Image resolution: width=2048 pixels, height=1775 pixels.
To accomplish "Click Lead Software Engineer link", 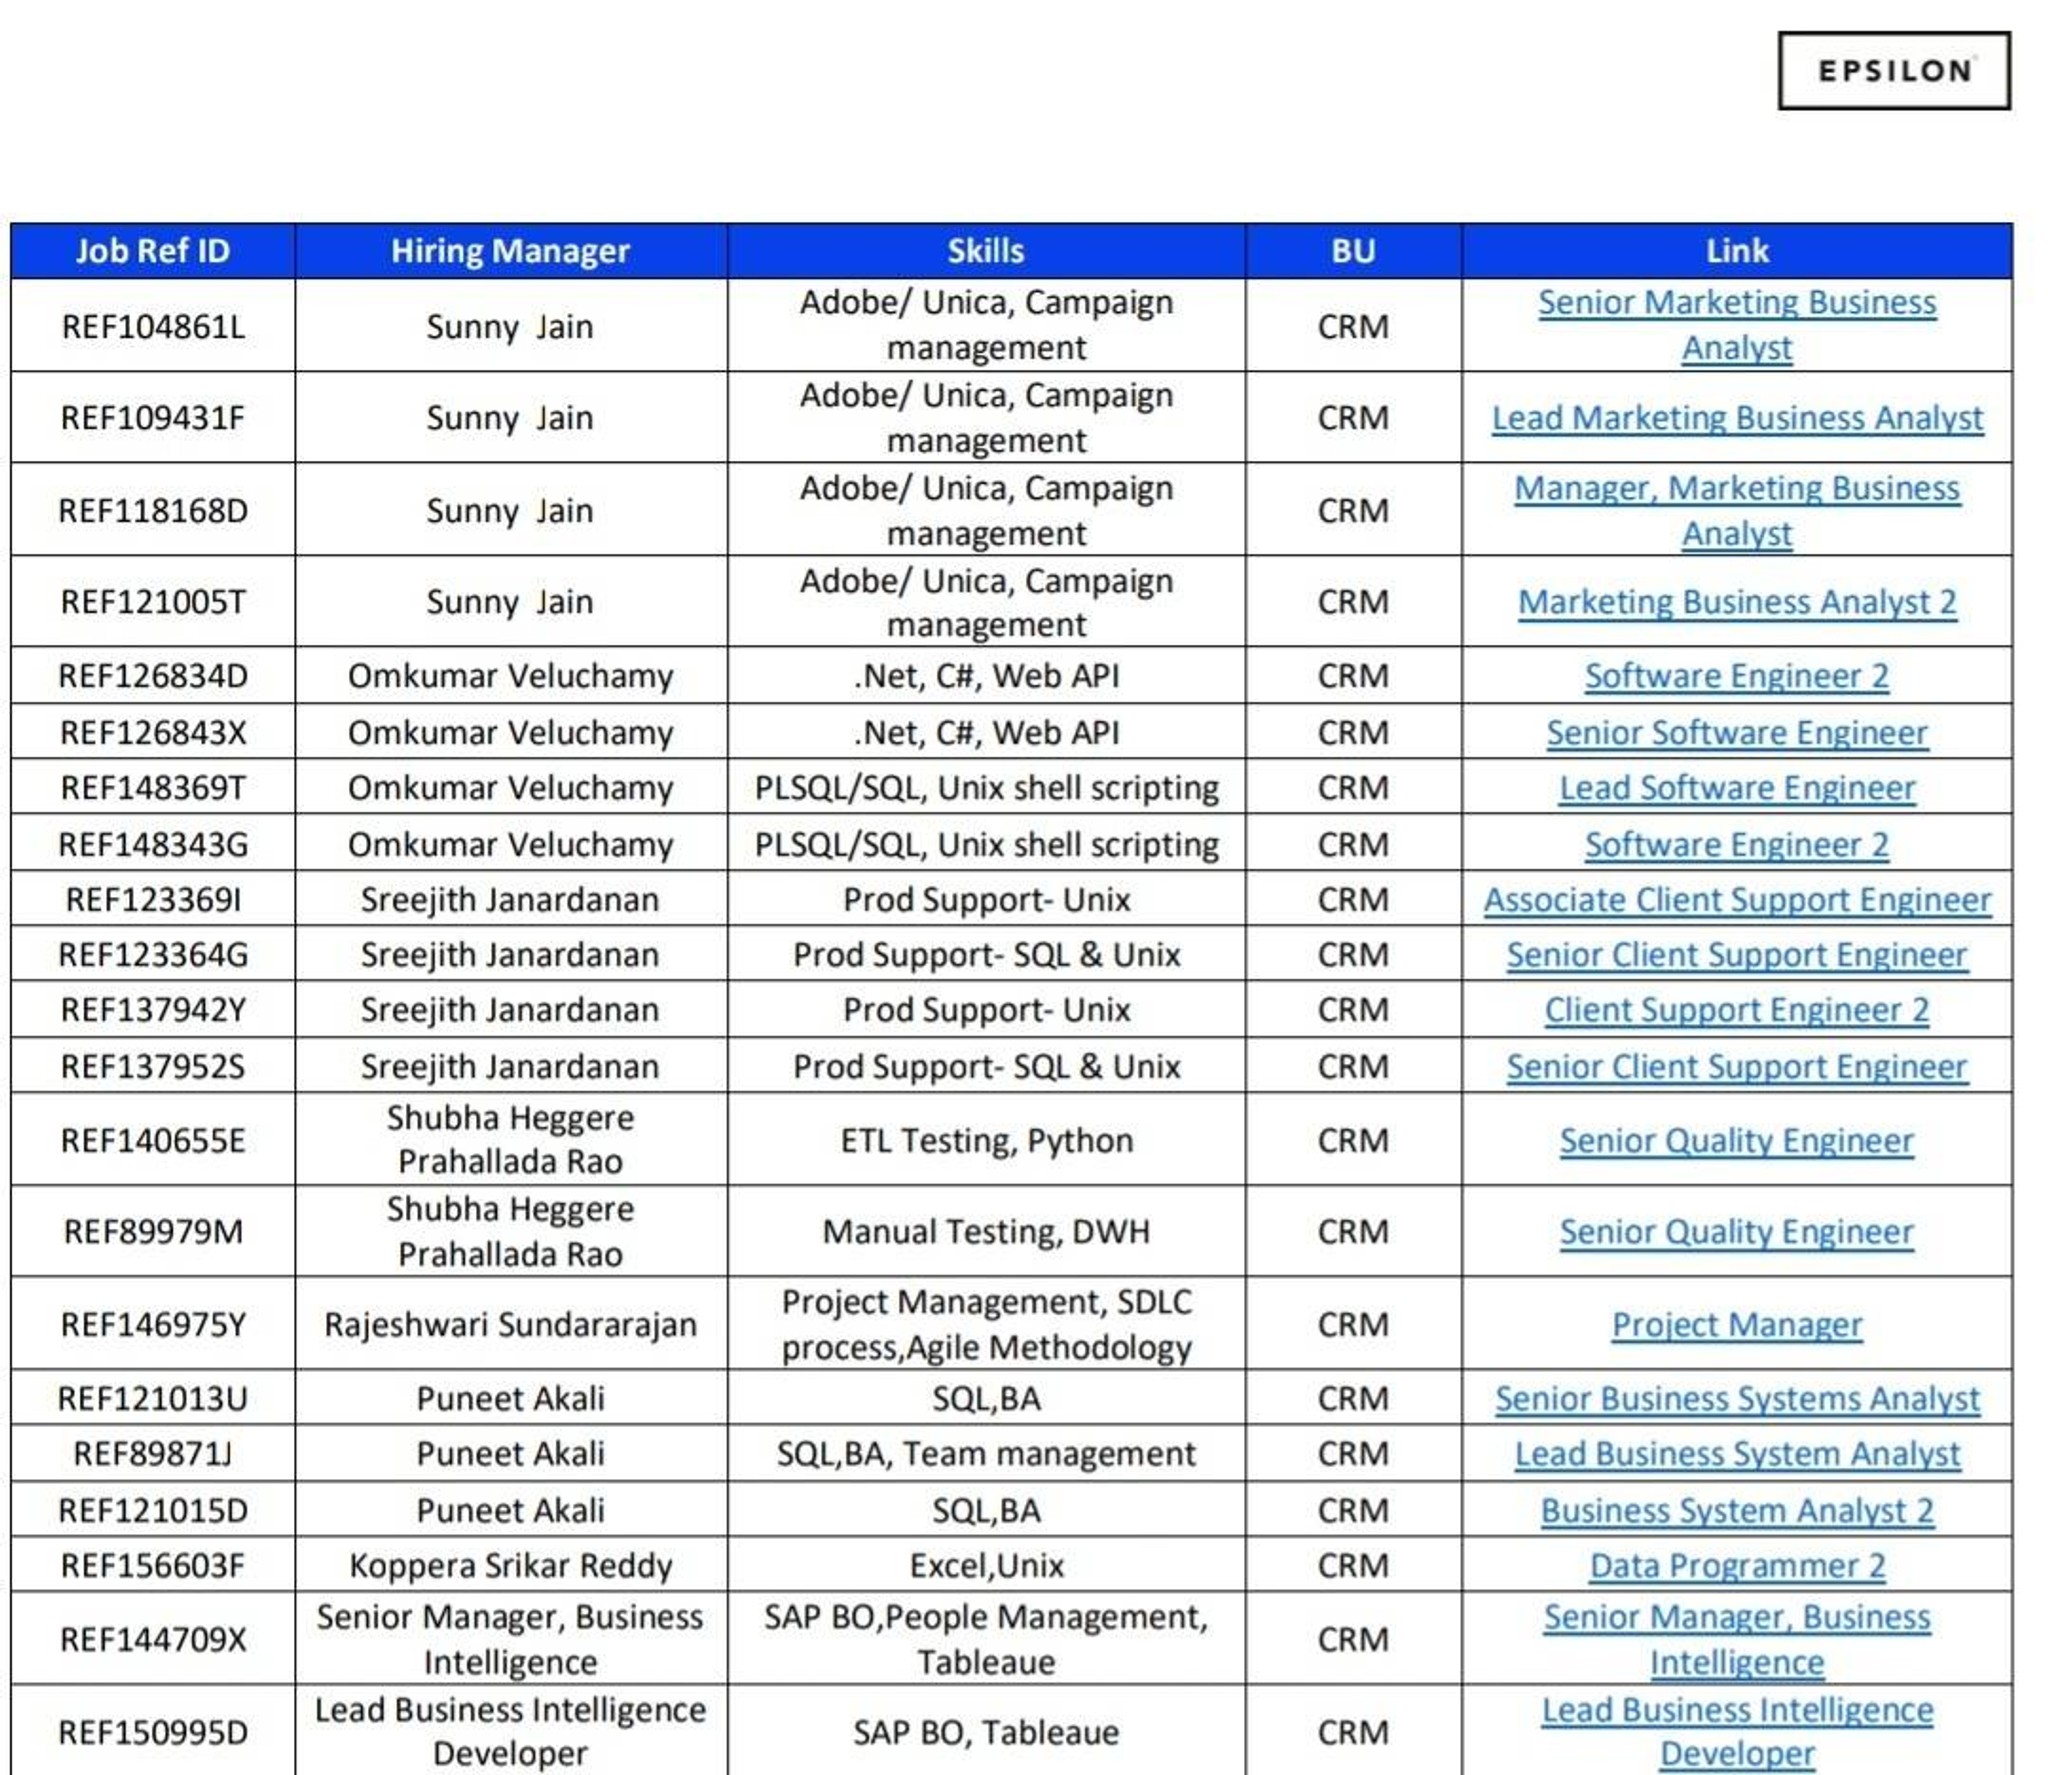I will [1736, 788].
